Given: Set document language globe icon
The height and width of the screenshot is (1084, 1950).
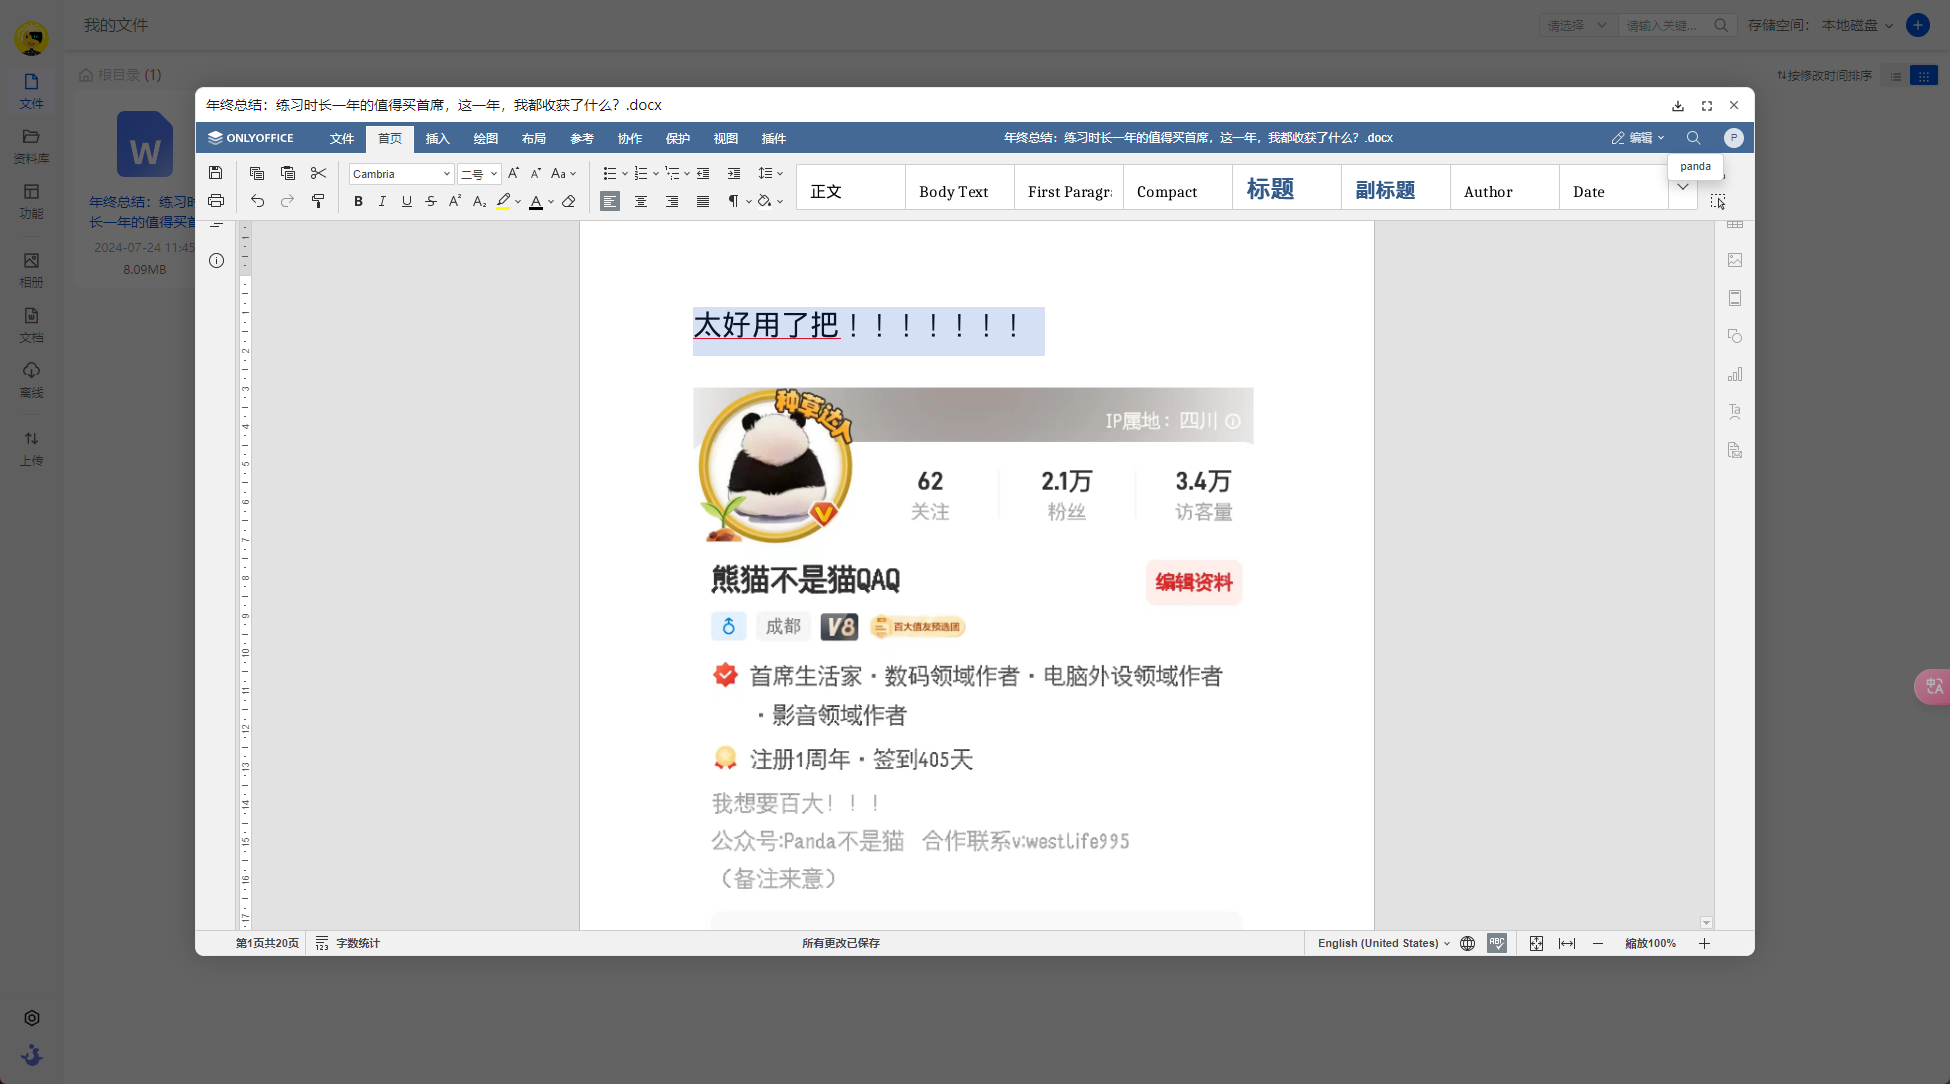Looking at the screenshot, I should click(x=1467, y=943).
